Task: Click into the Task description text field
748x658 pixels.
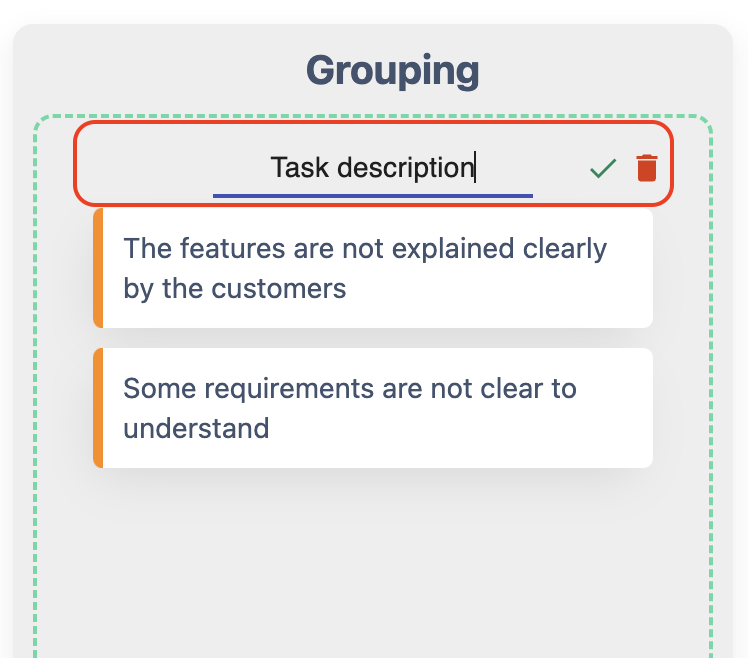Action: coord(372,167)
